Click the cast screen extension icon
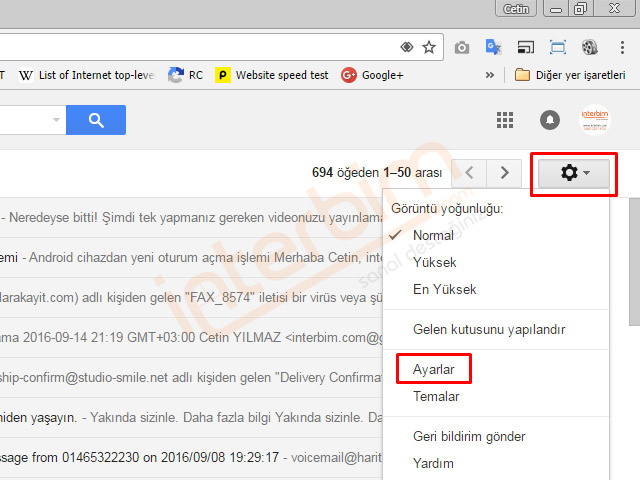This screenshot has height=480, width=640. [525, 47]
